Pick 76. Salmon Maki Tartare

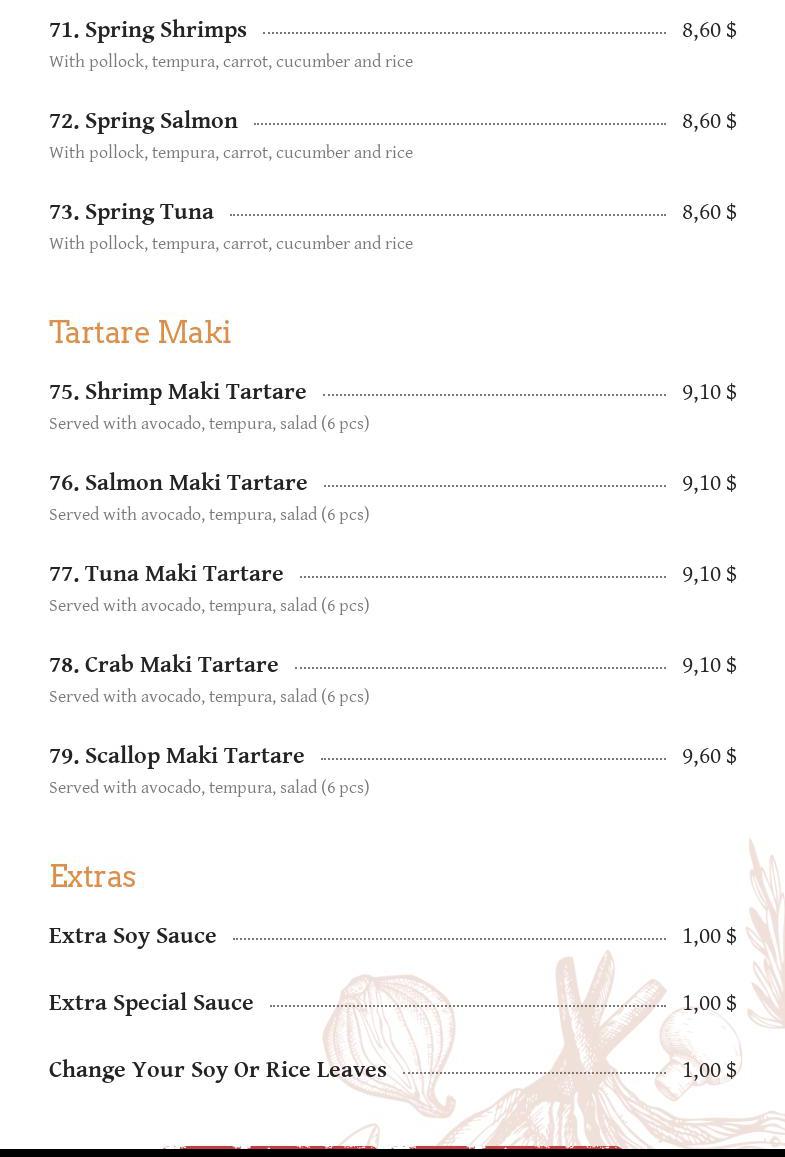178,483
